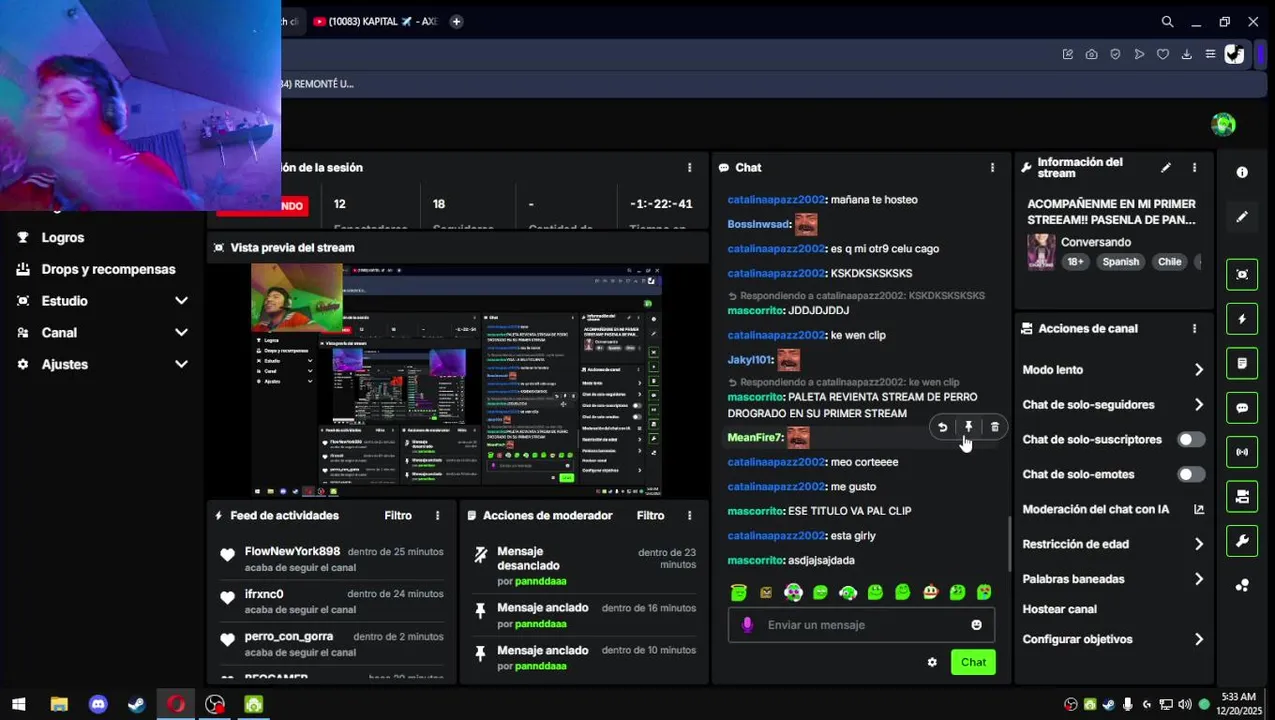Open emote picker smiley in message box

tap(976, 625)
